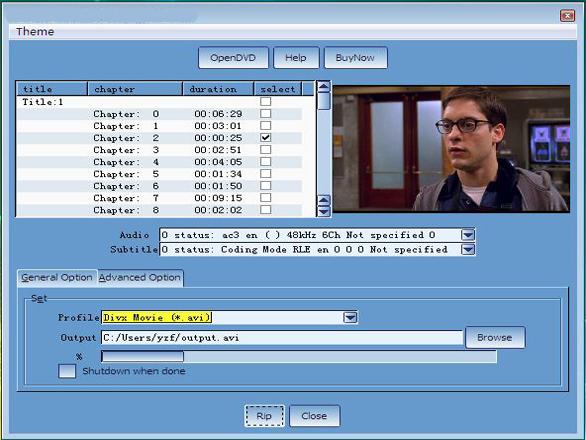Click duration 00:04:05 of Chapter 4

pos(218,162)
